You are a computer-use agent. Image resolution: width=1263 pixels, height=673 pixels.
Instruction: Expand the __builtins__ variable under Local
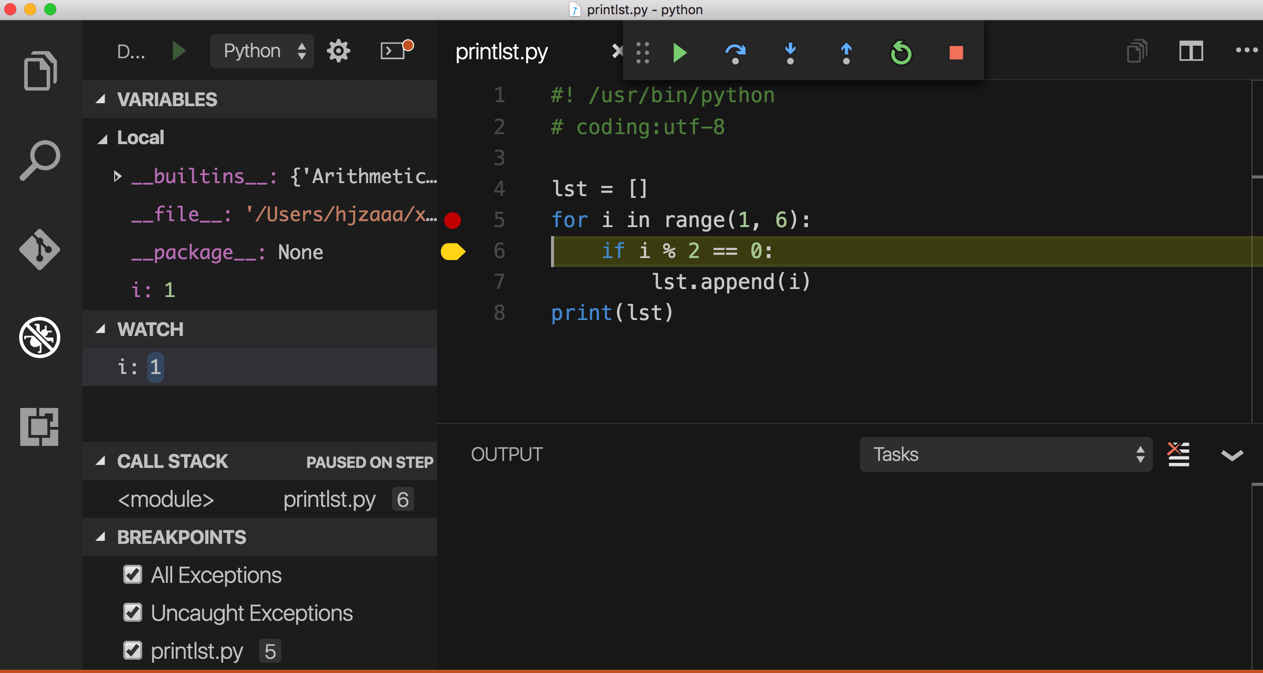[x=117, y=176]
